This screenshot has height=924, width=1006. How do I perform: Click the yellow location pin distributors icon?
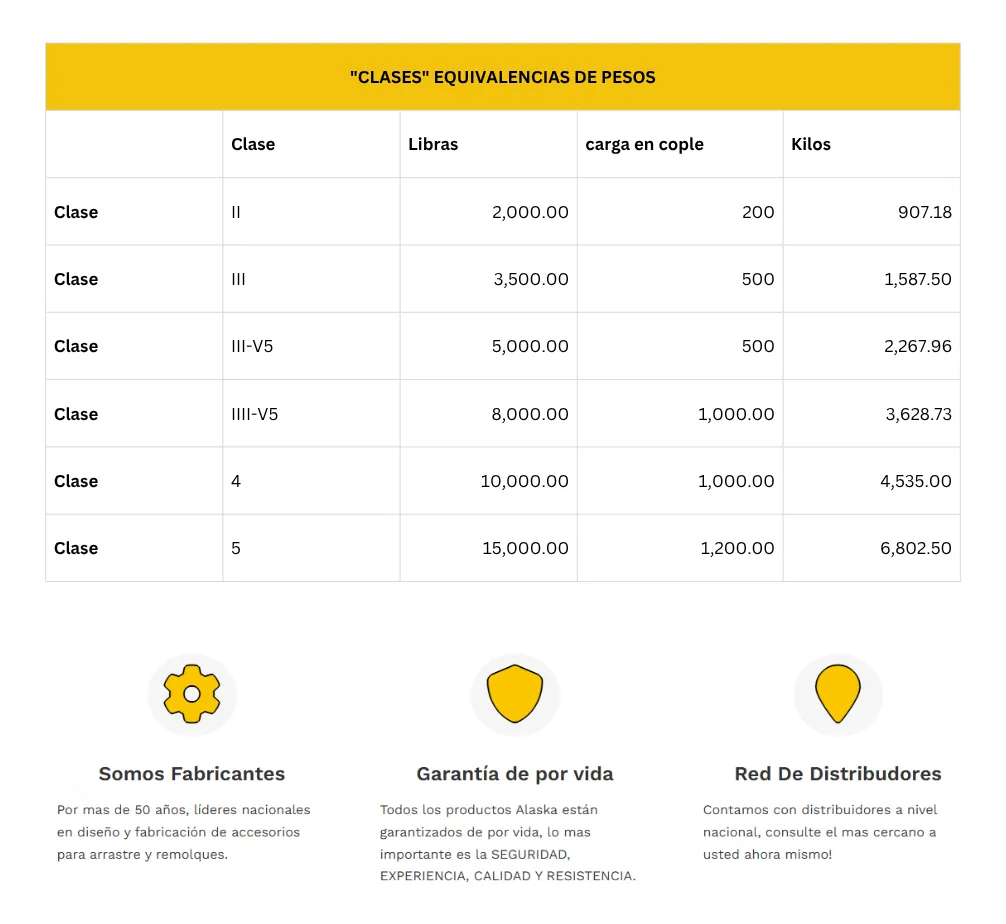838,694
